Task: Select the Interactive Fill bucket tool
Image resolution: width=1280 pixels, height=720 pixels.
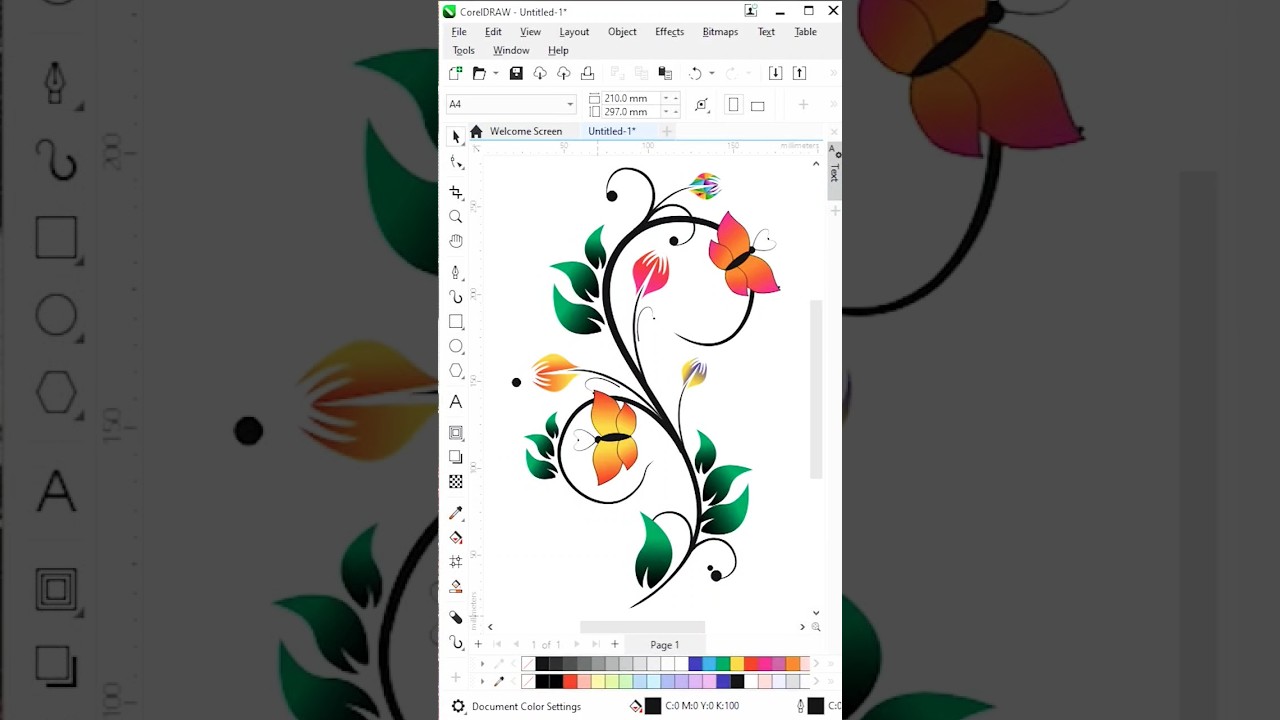Action: [x=456, y=537]
